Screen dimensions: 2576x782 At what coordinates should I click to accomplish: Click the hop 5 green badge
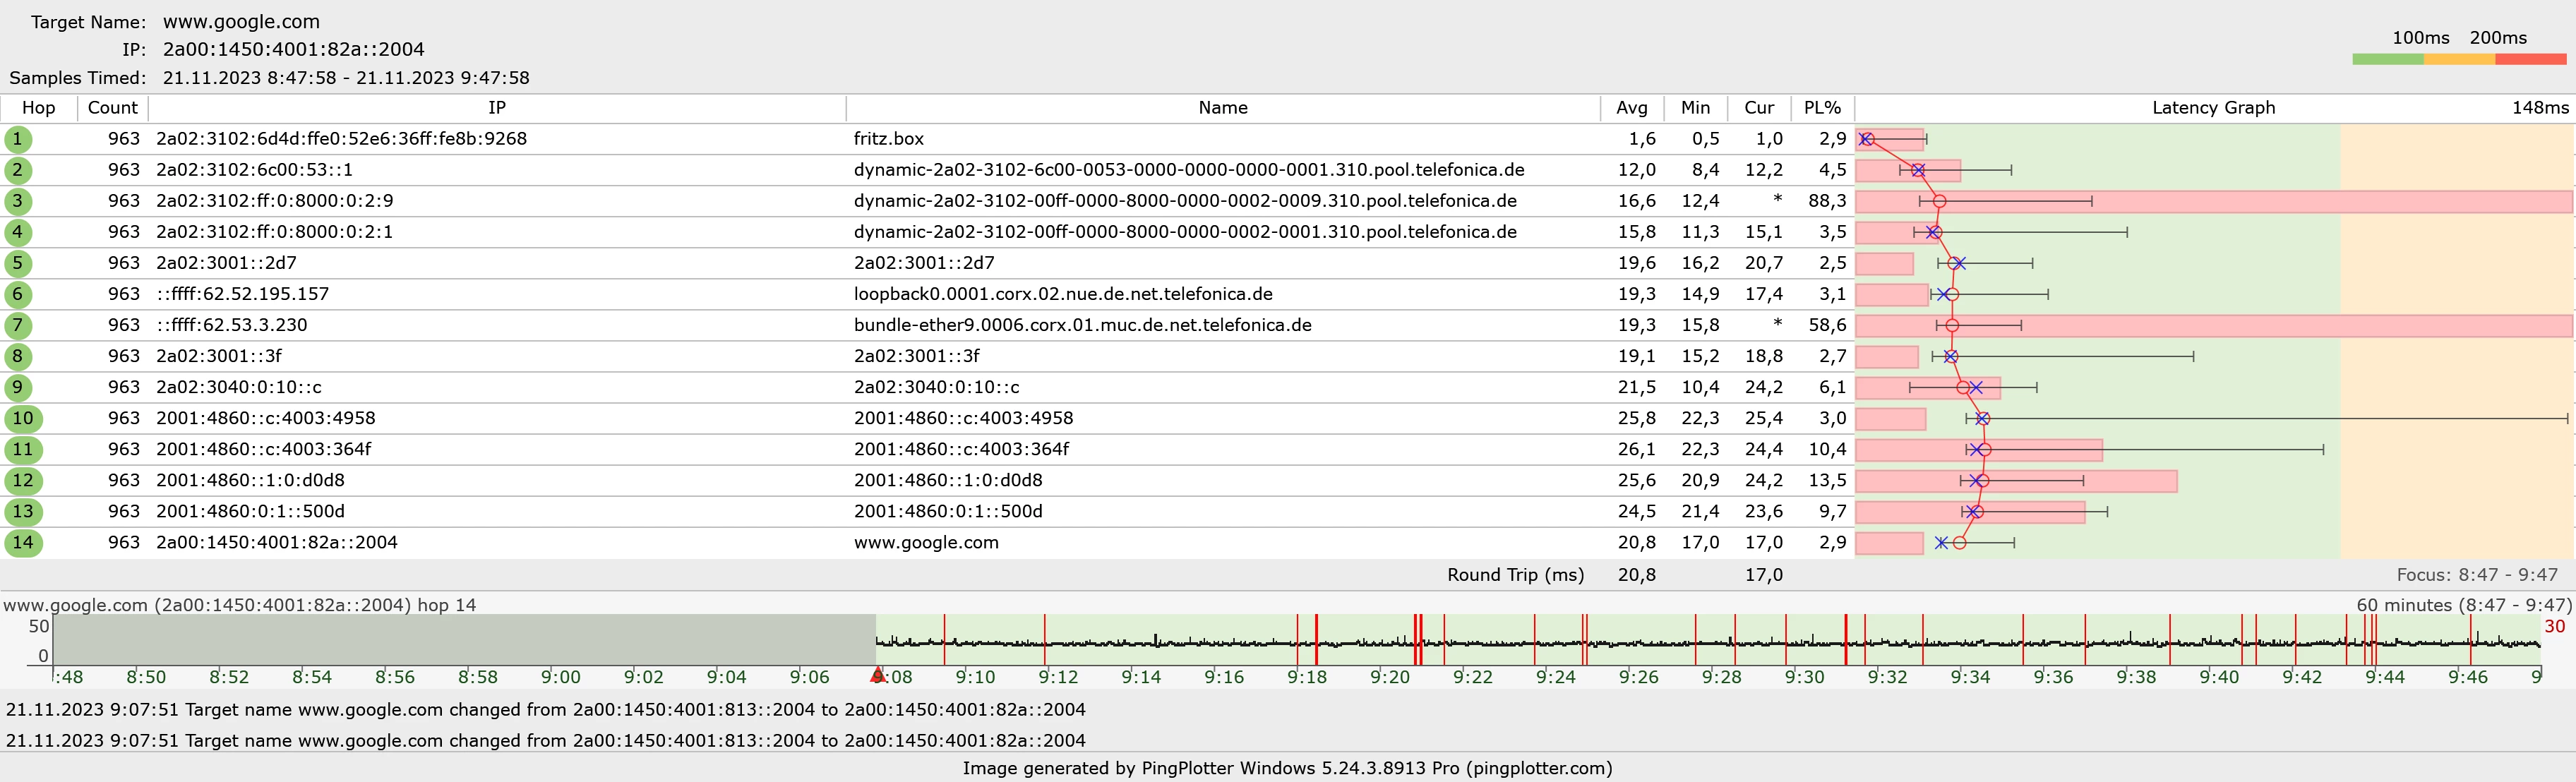pos(17,263)
